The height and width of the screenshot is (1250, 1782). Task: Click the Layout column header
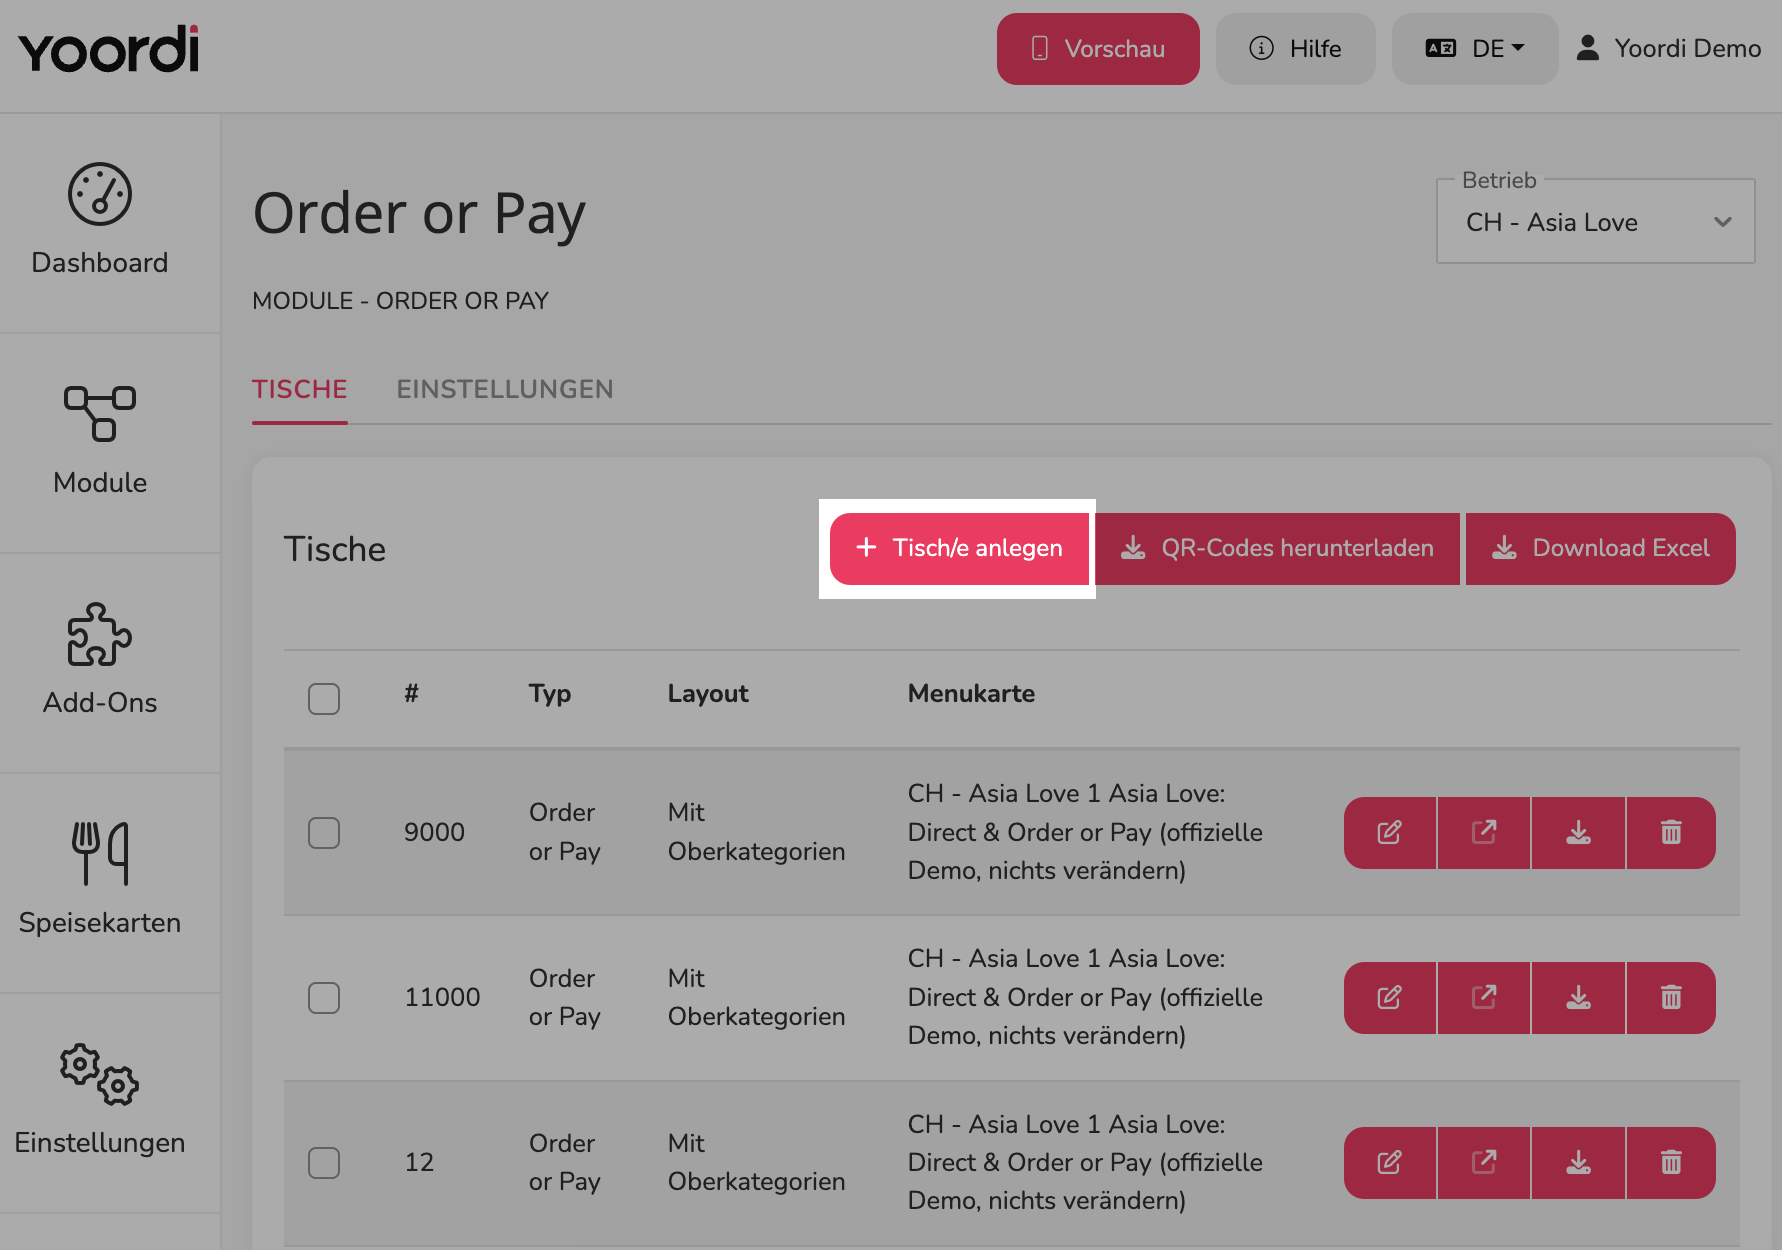click(x=708, y=694)
